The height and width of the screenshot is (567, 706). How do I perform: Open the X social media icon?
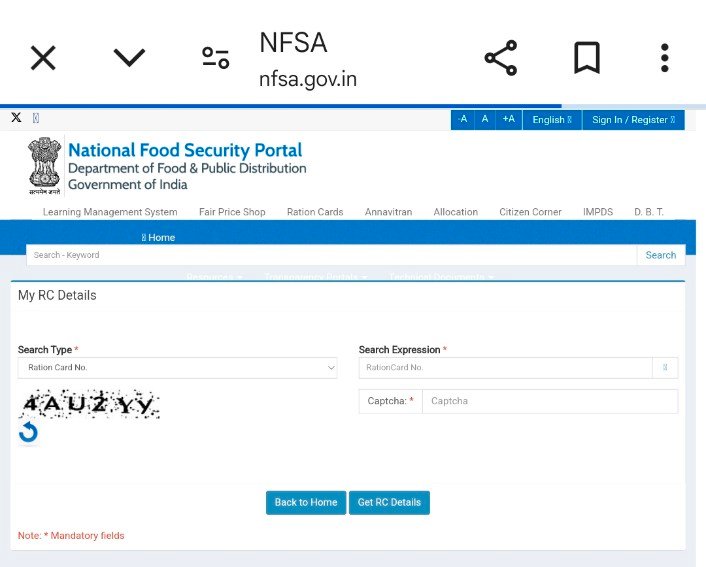(x=16, y=118)
